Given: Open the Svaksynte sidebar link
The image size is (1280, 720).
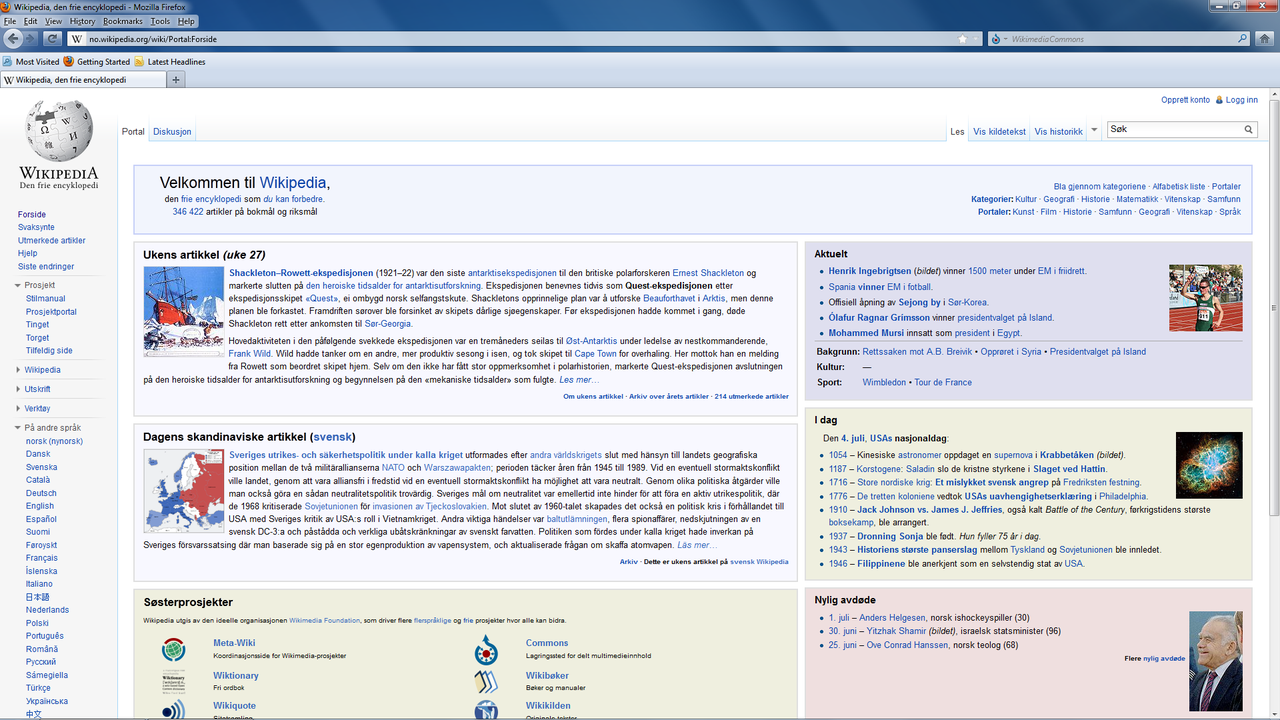Looking at the screenshot, I should 36,228.
